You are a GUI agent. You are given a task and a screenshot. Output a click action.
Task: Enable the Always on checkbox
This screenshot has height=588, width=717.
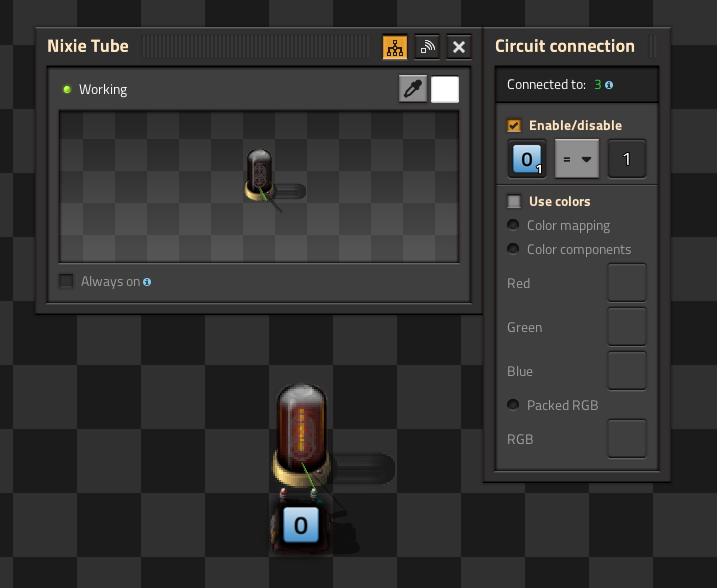tap(66, 281)
